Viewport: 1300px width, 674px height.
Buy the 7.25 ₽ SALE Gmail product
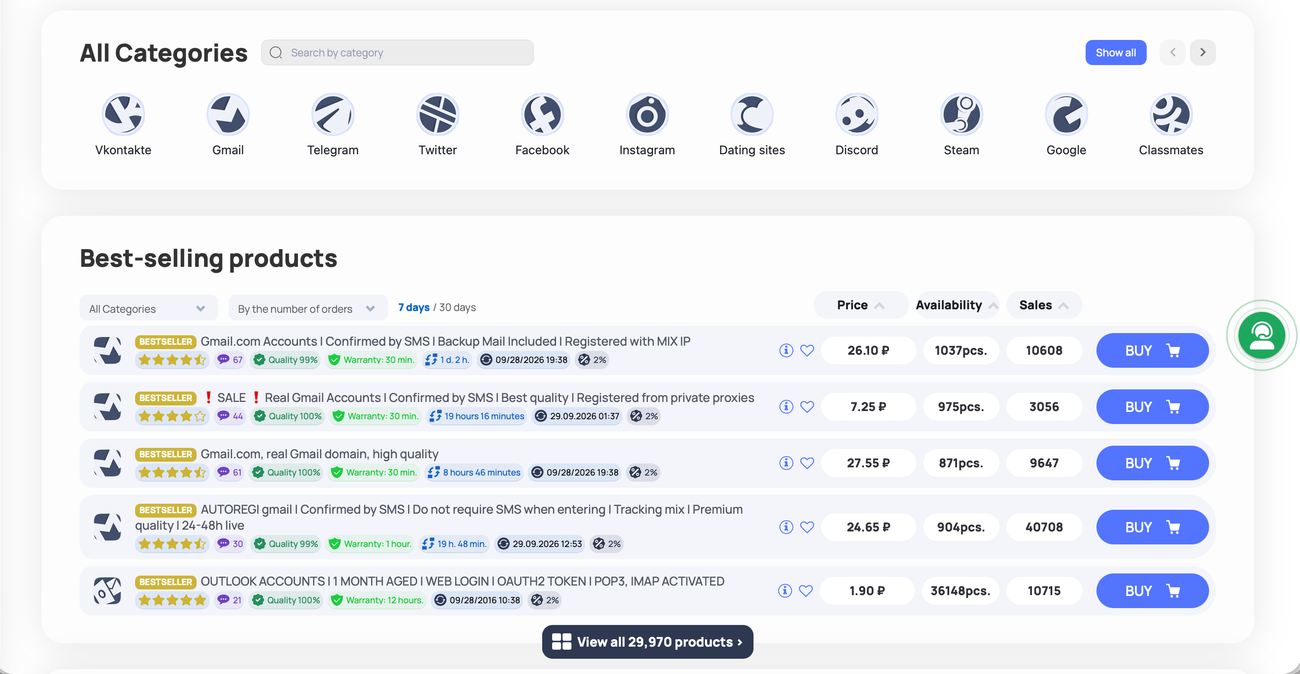[1152, 407]
